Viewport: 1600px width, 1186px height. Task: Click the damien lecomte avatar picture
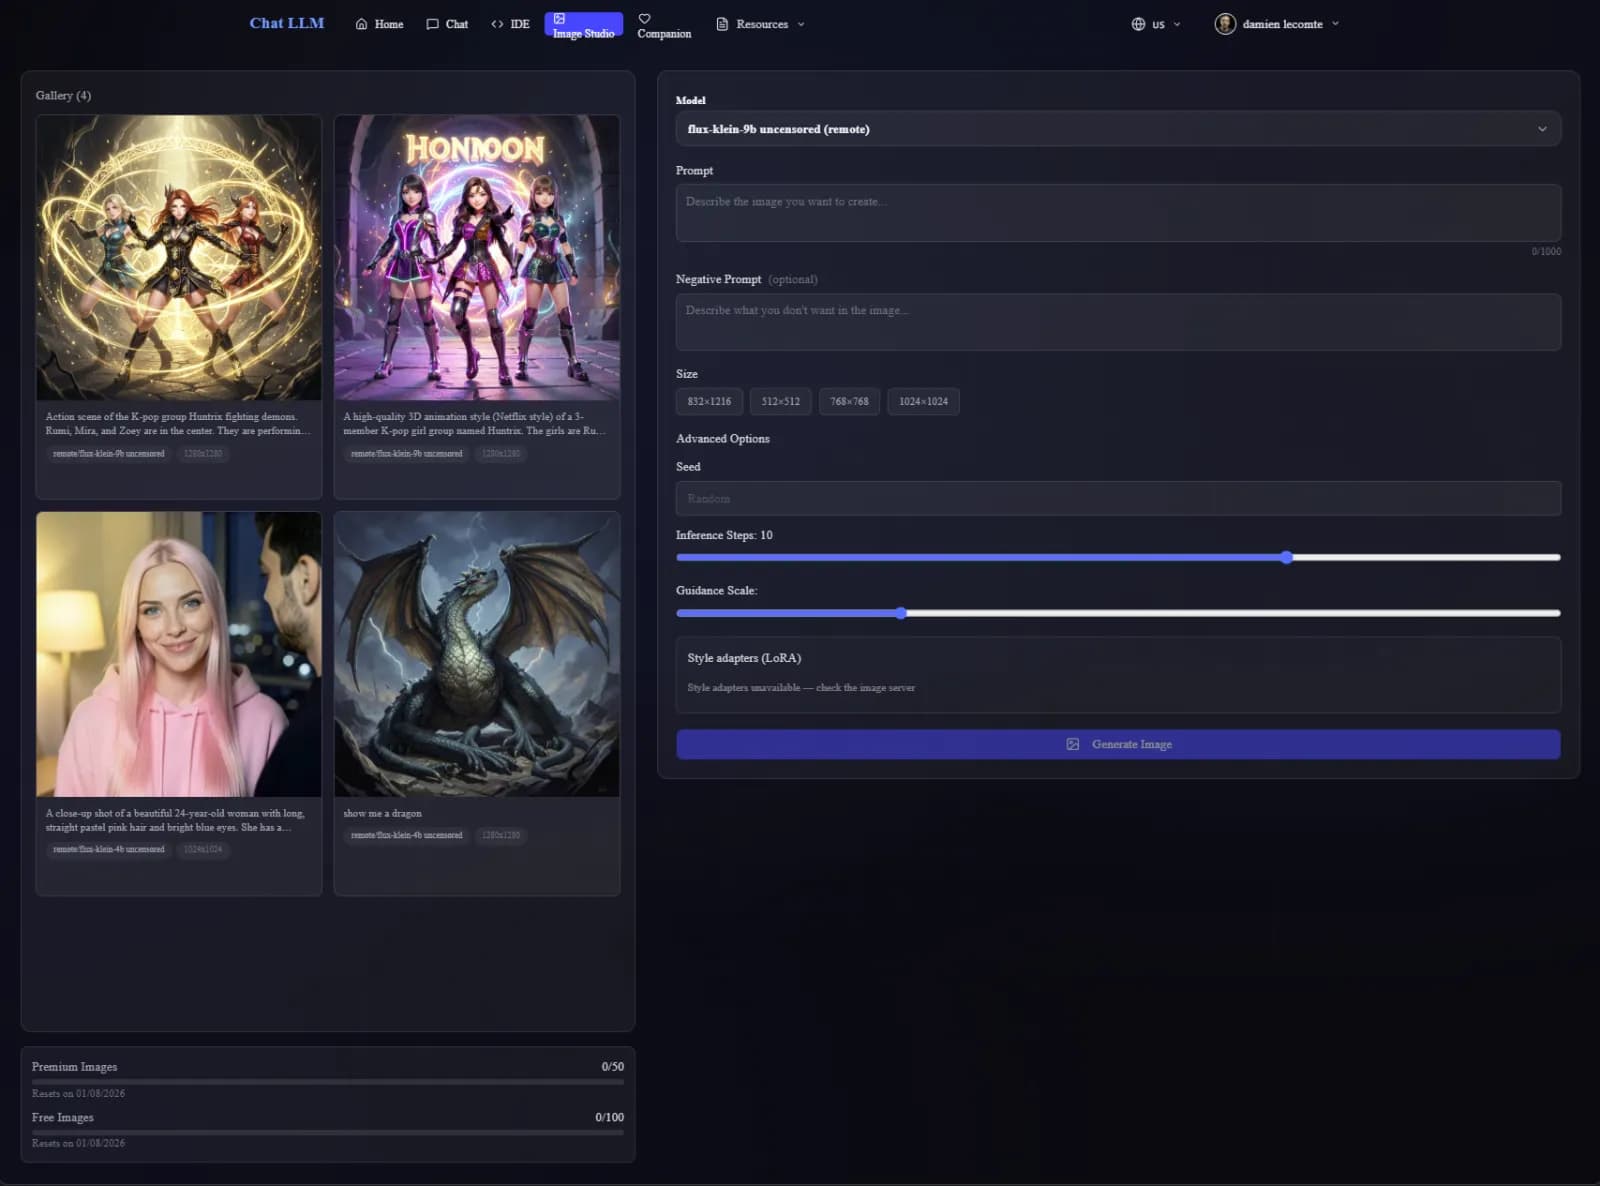click(1225, 24)
